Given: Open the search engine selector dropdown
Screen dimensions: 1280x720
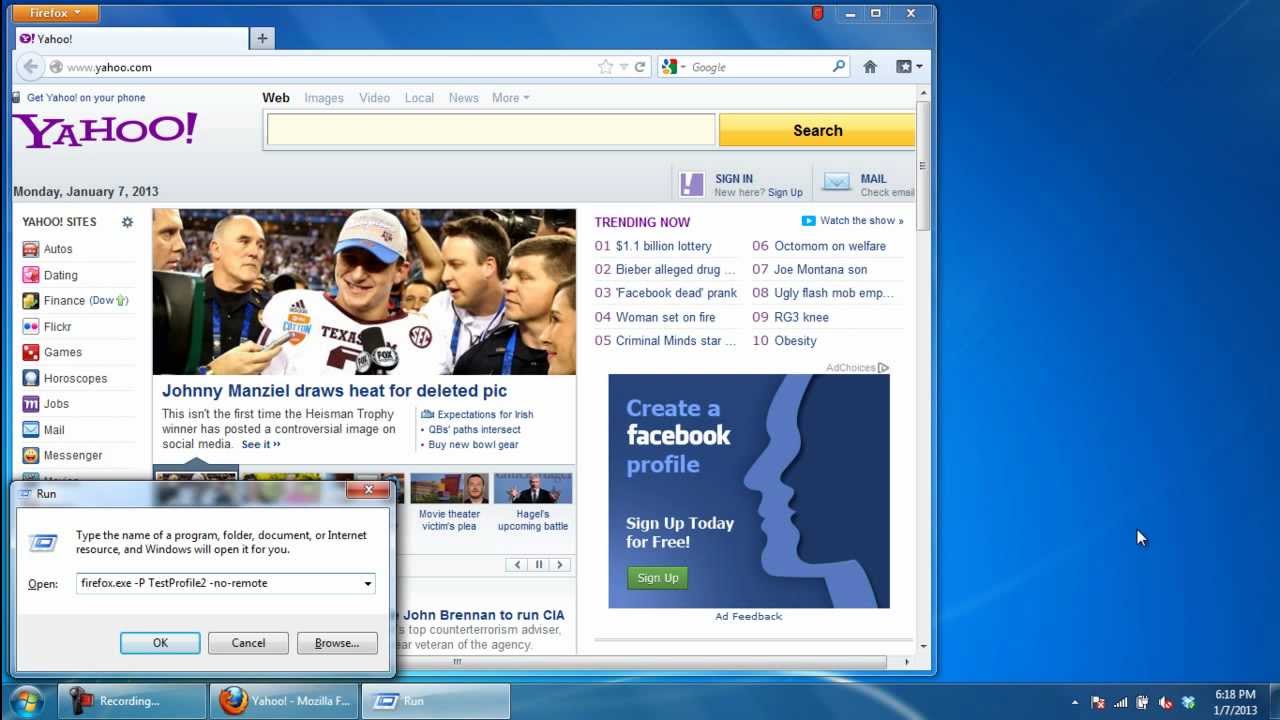Looking at the screenshot, I should pyautogui.click(x=672, y=67).
